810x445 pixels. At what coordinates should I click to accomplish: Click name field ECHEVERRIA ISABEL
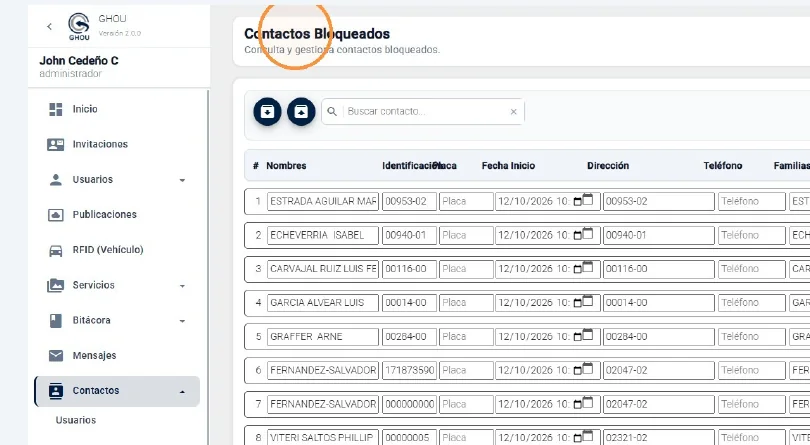tap(323, 235)
